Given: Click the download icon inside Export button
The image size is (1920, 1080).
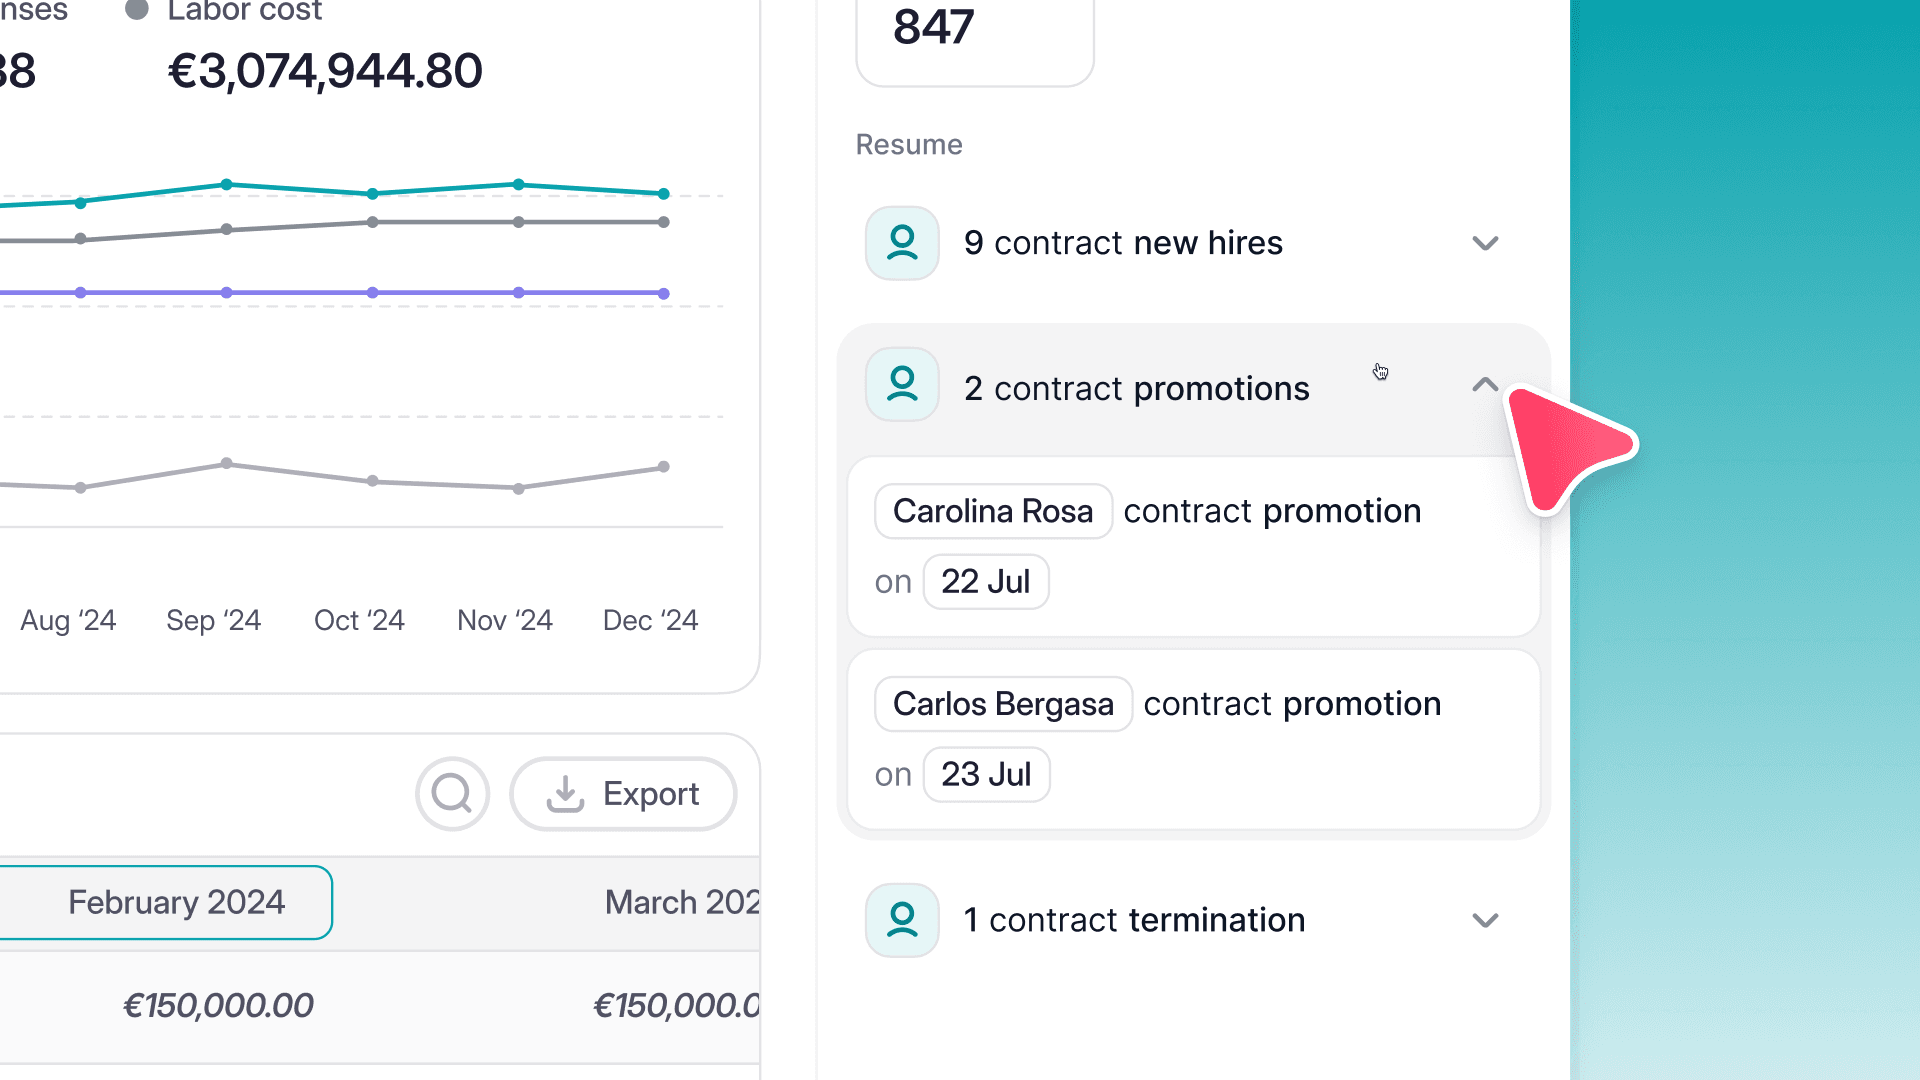Looking at the screenshot, I should click(563, 793).
